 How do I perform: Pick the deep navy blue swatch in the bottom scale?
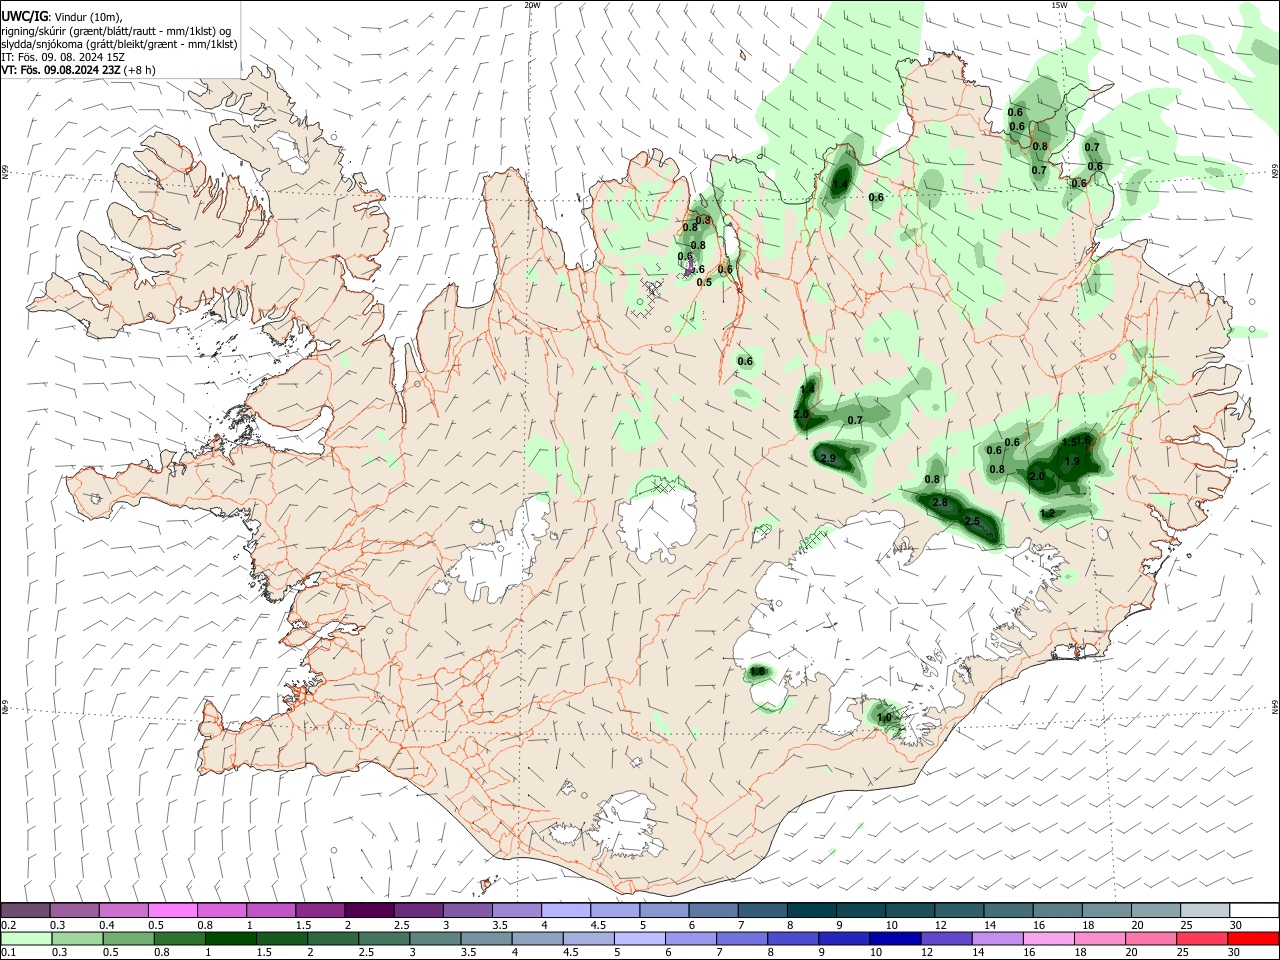pyautogui.click(x=894, y=938)
